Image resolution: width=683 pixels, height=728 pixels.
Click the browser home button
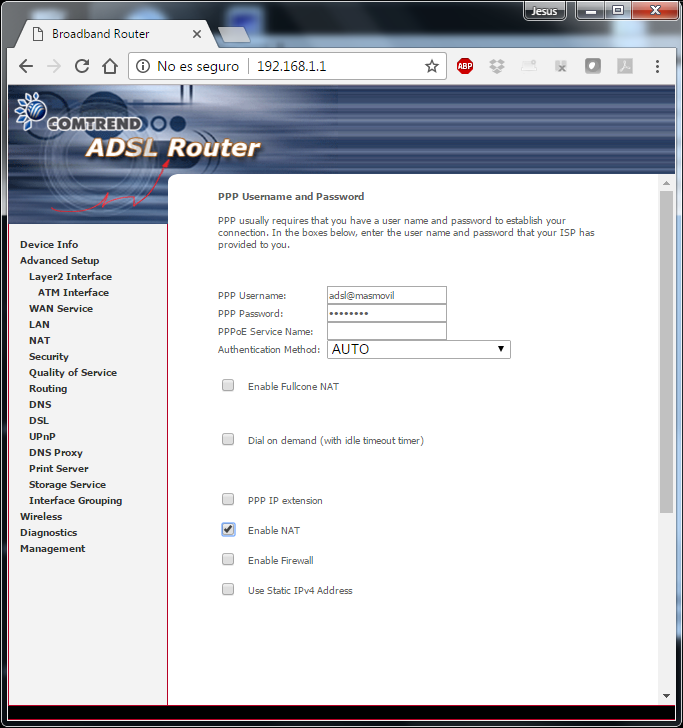pyautogui.click(x=110, y=66)
